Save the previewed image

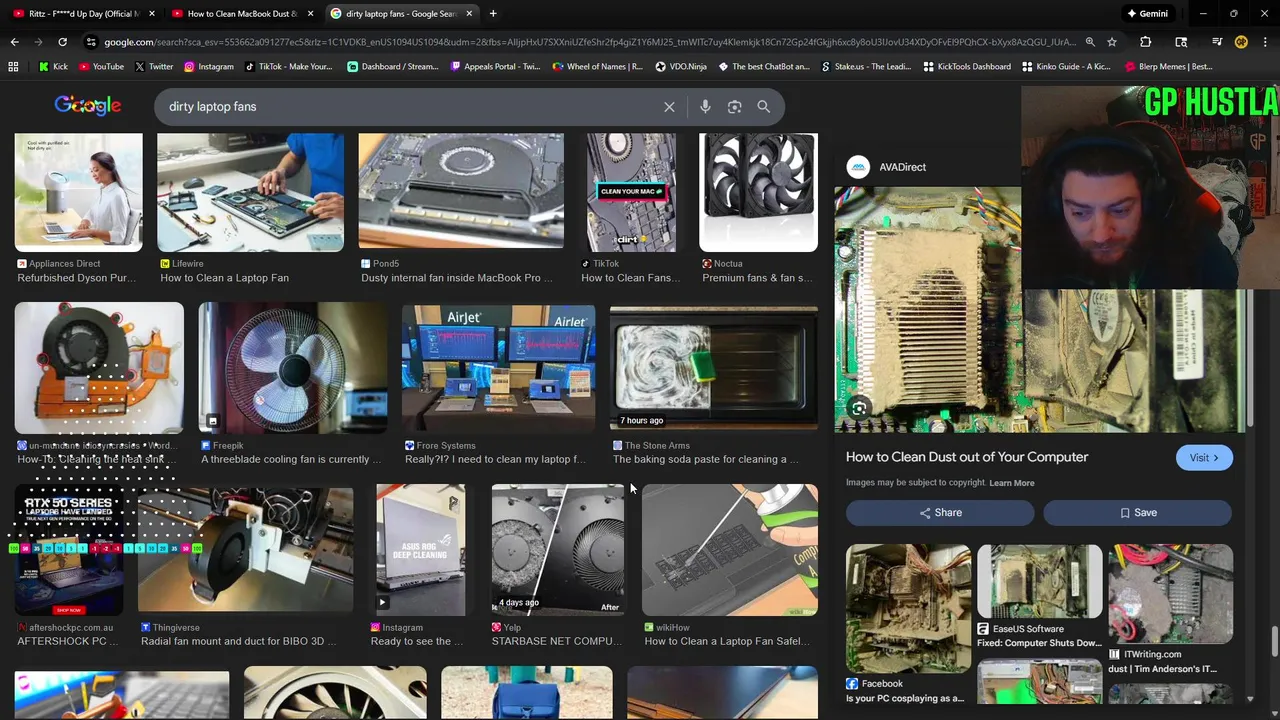(1138, 513)
